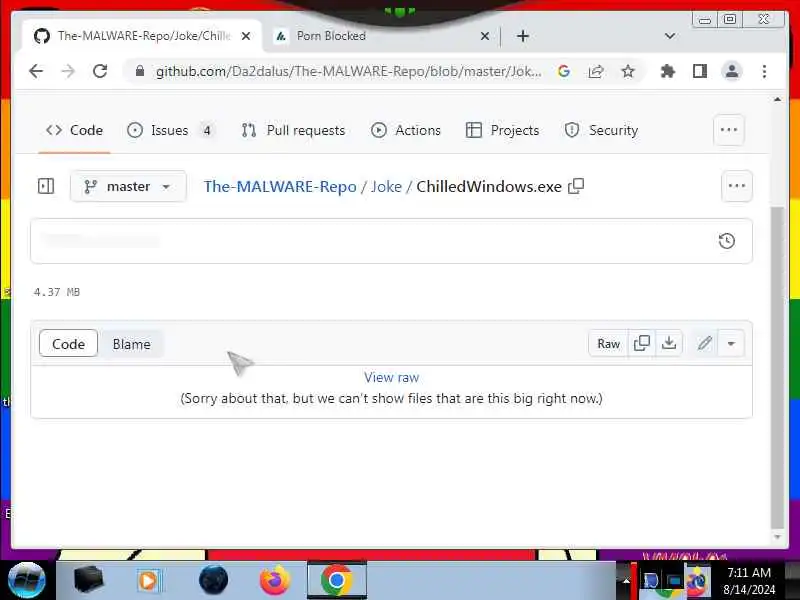Open the black box taskbar app
The height and width of the screenshot is (600, 800).
coord(89,580)
